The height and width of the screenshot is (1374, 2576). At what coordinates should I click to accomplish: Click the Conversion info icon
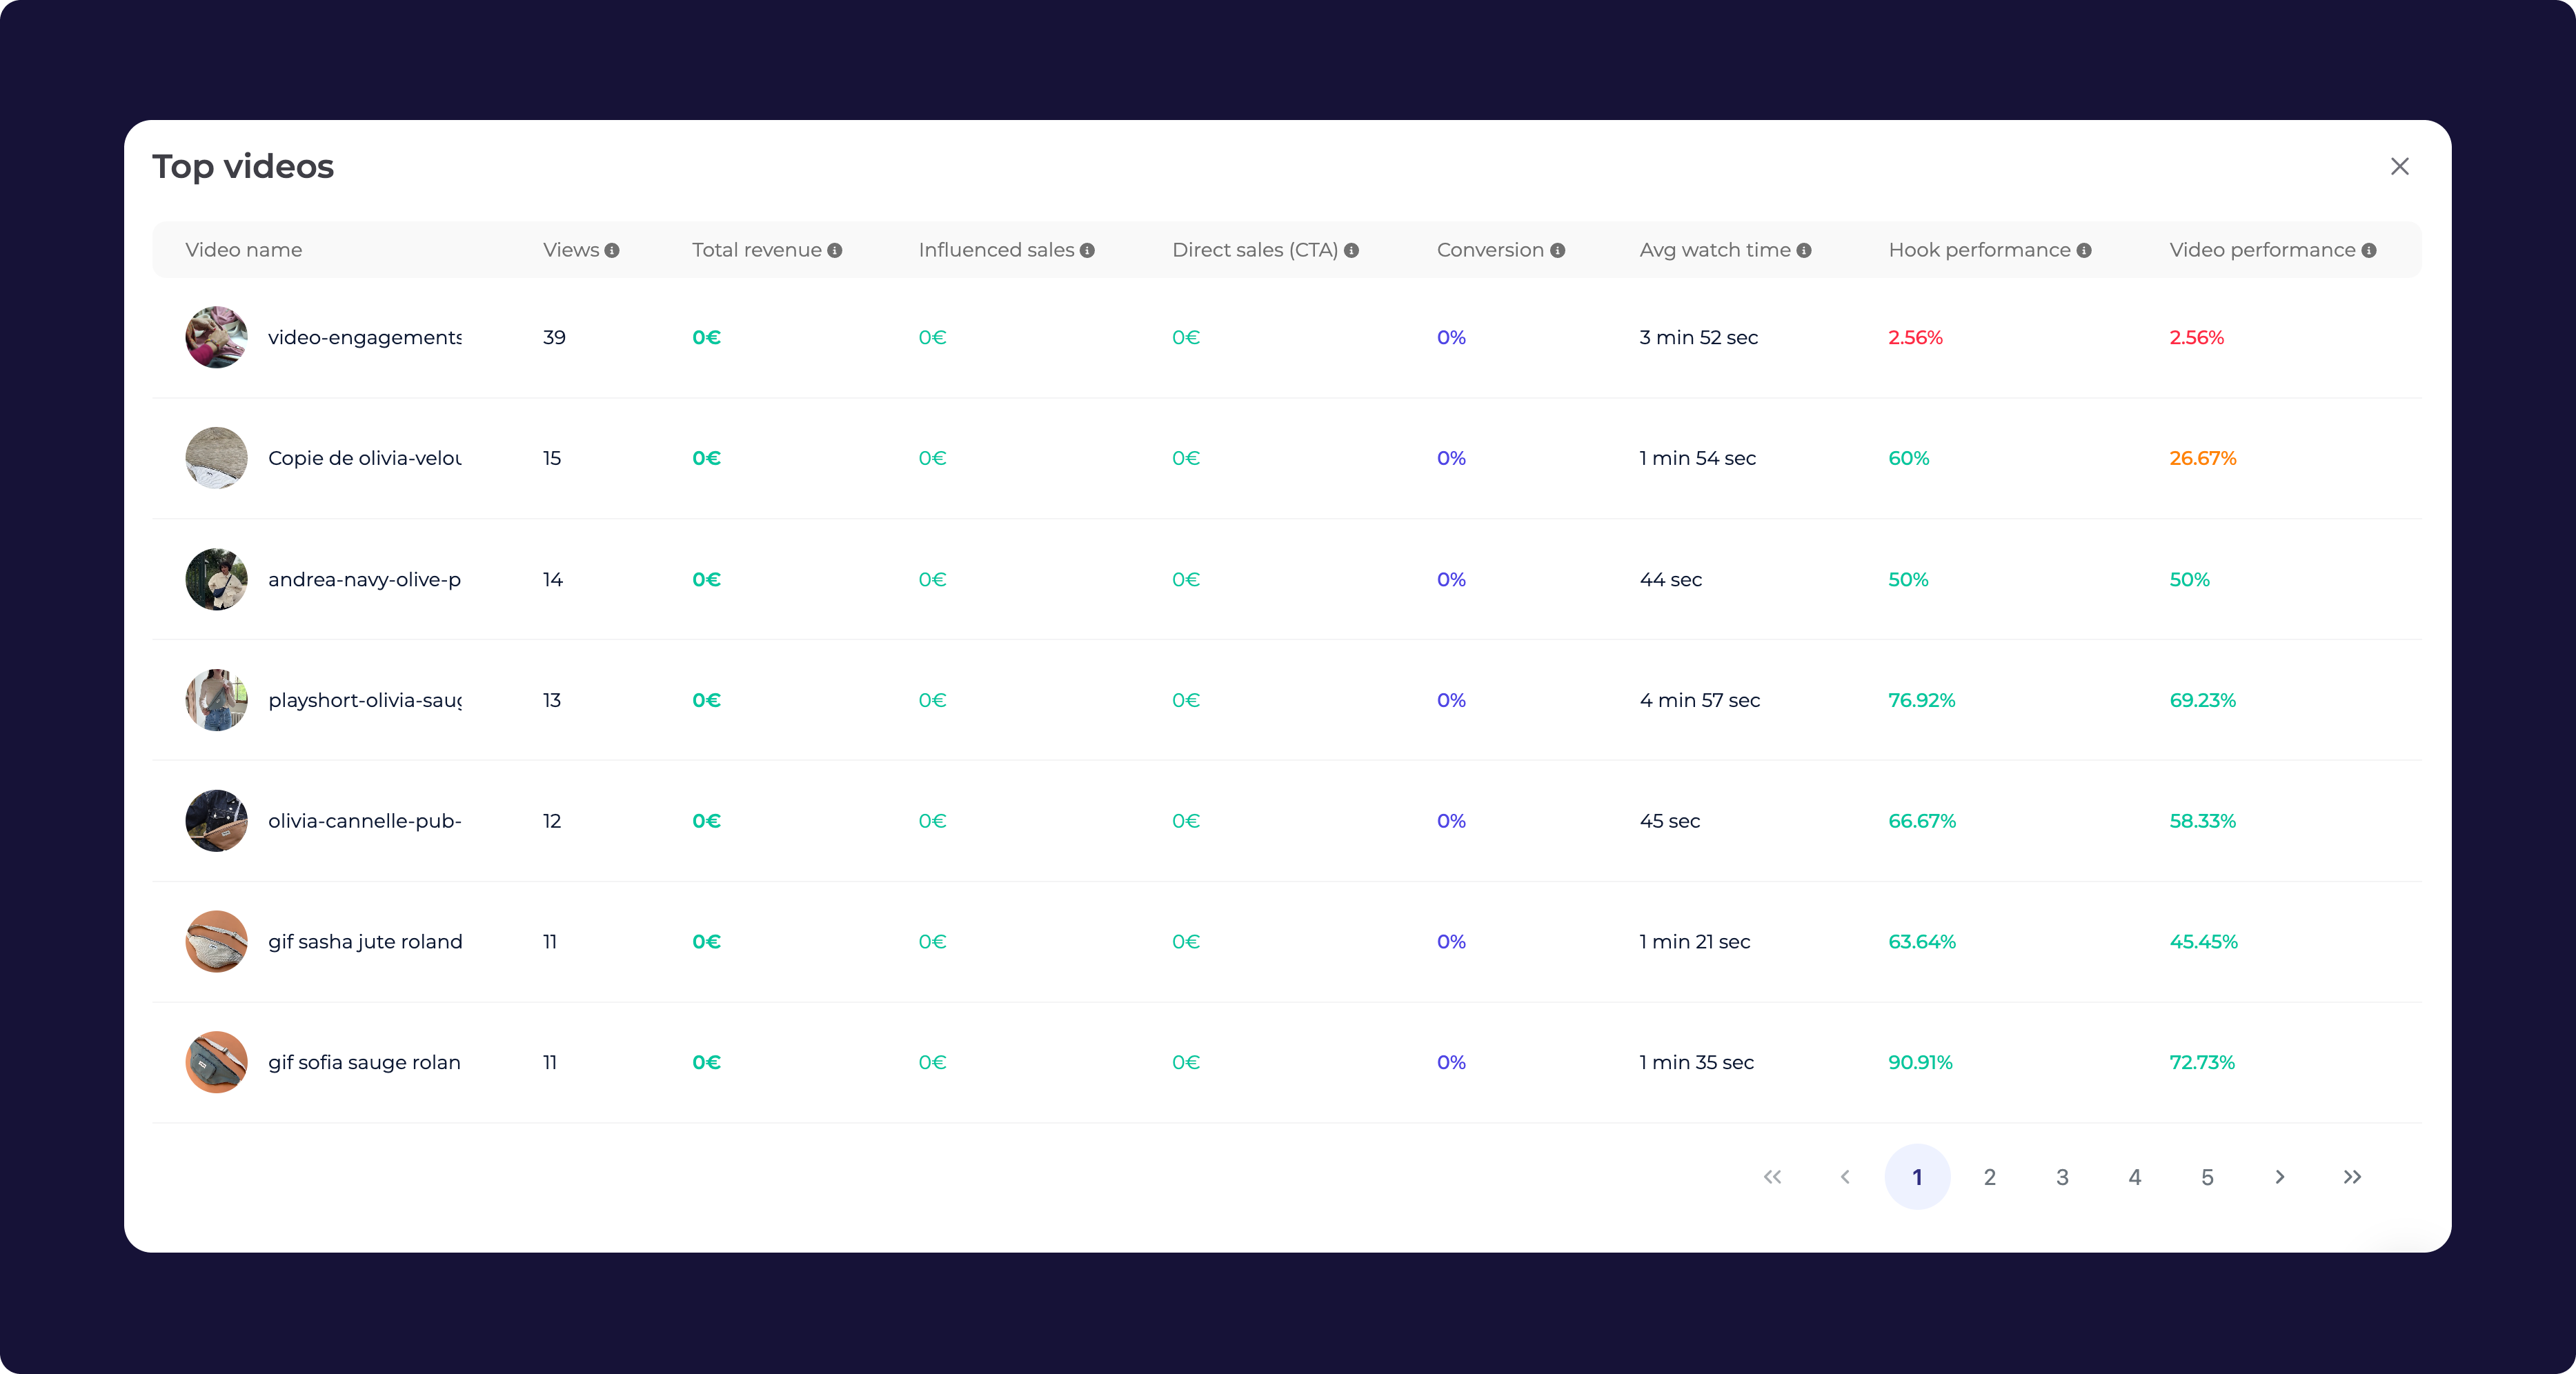click(x=1557, y=251)
